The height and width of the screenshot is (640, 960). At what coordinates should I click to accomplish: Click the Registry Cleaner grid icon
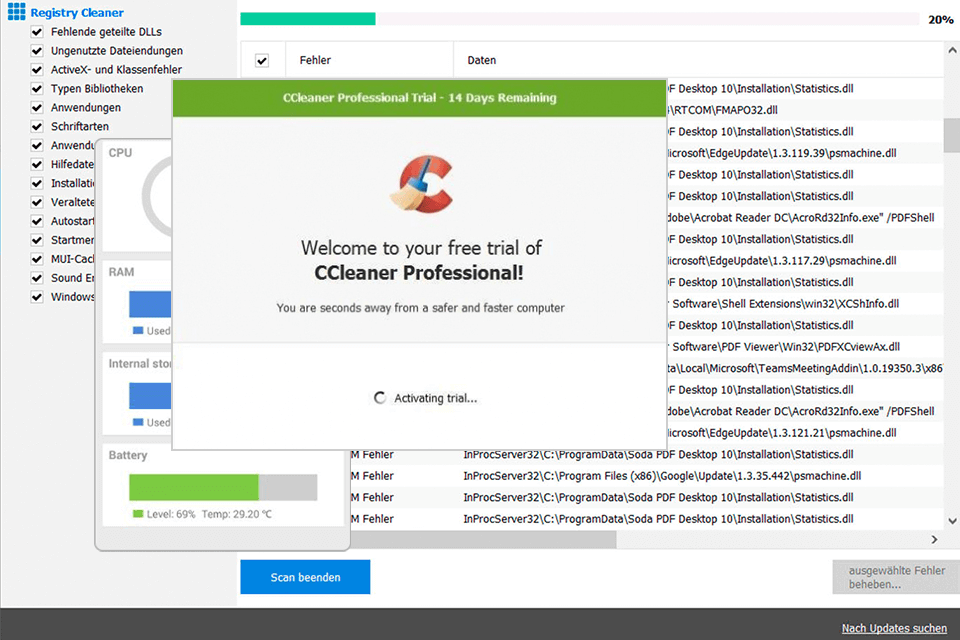click(x=17, y=13)
